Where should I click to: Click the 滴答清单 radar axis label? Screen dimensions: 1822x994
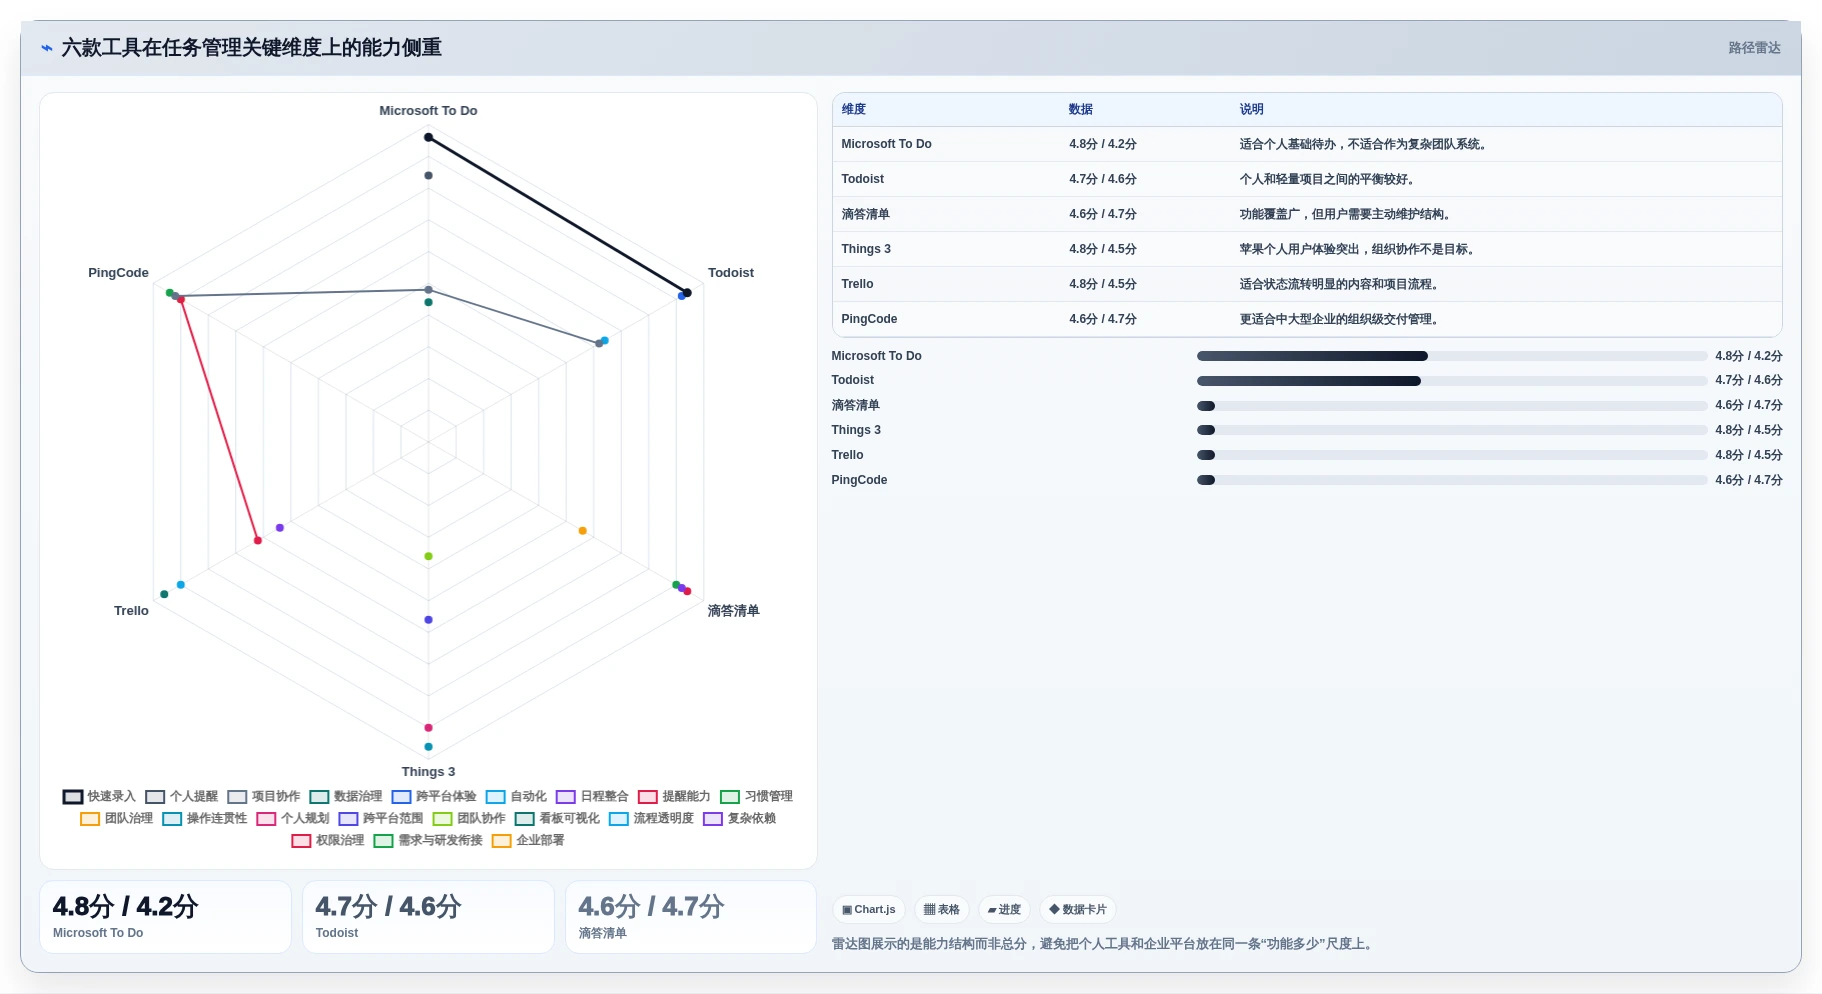(x=733, y=611)
